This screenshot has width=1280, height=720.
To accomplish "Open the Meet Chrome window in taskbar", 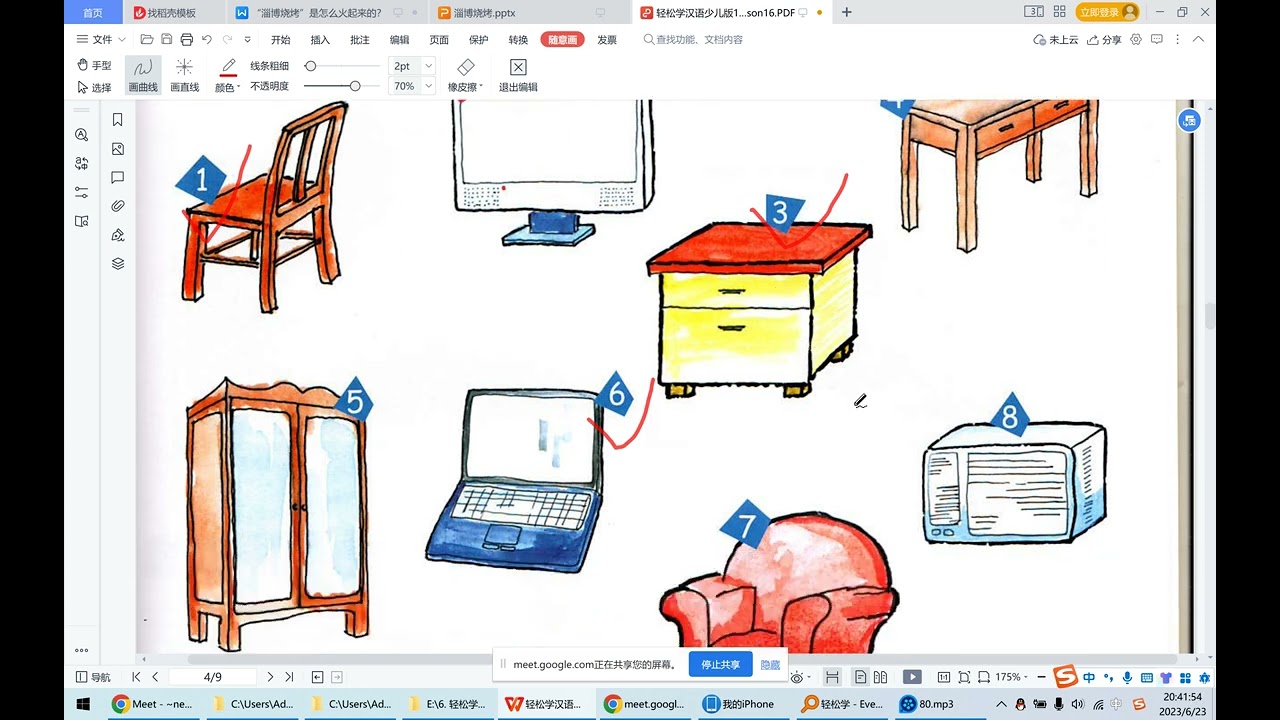I will click(x=153, y=704).
